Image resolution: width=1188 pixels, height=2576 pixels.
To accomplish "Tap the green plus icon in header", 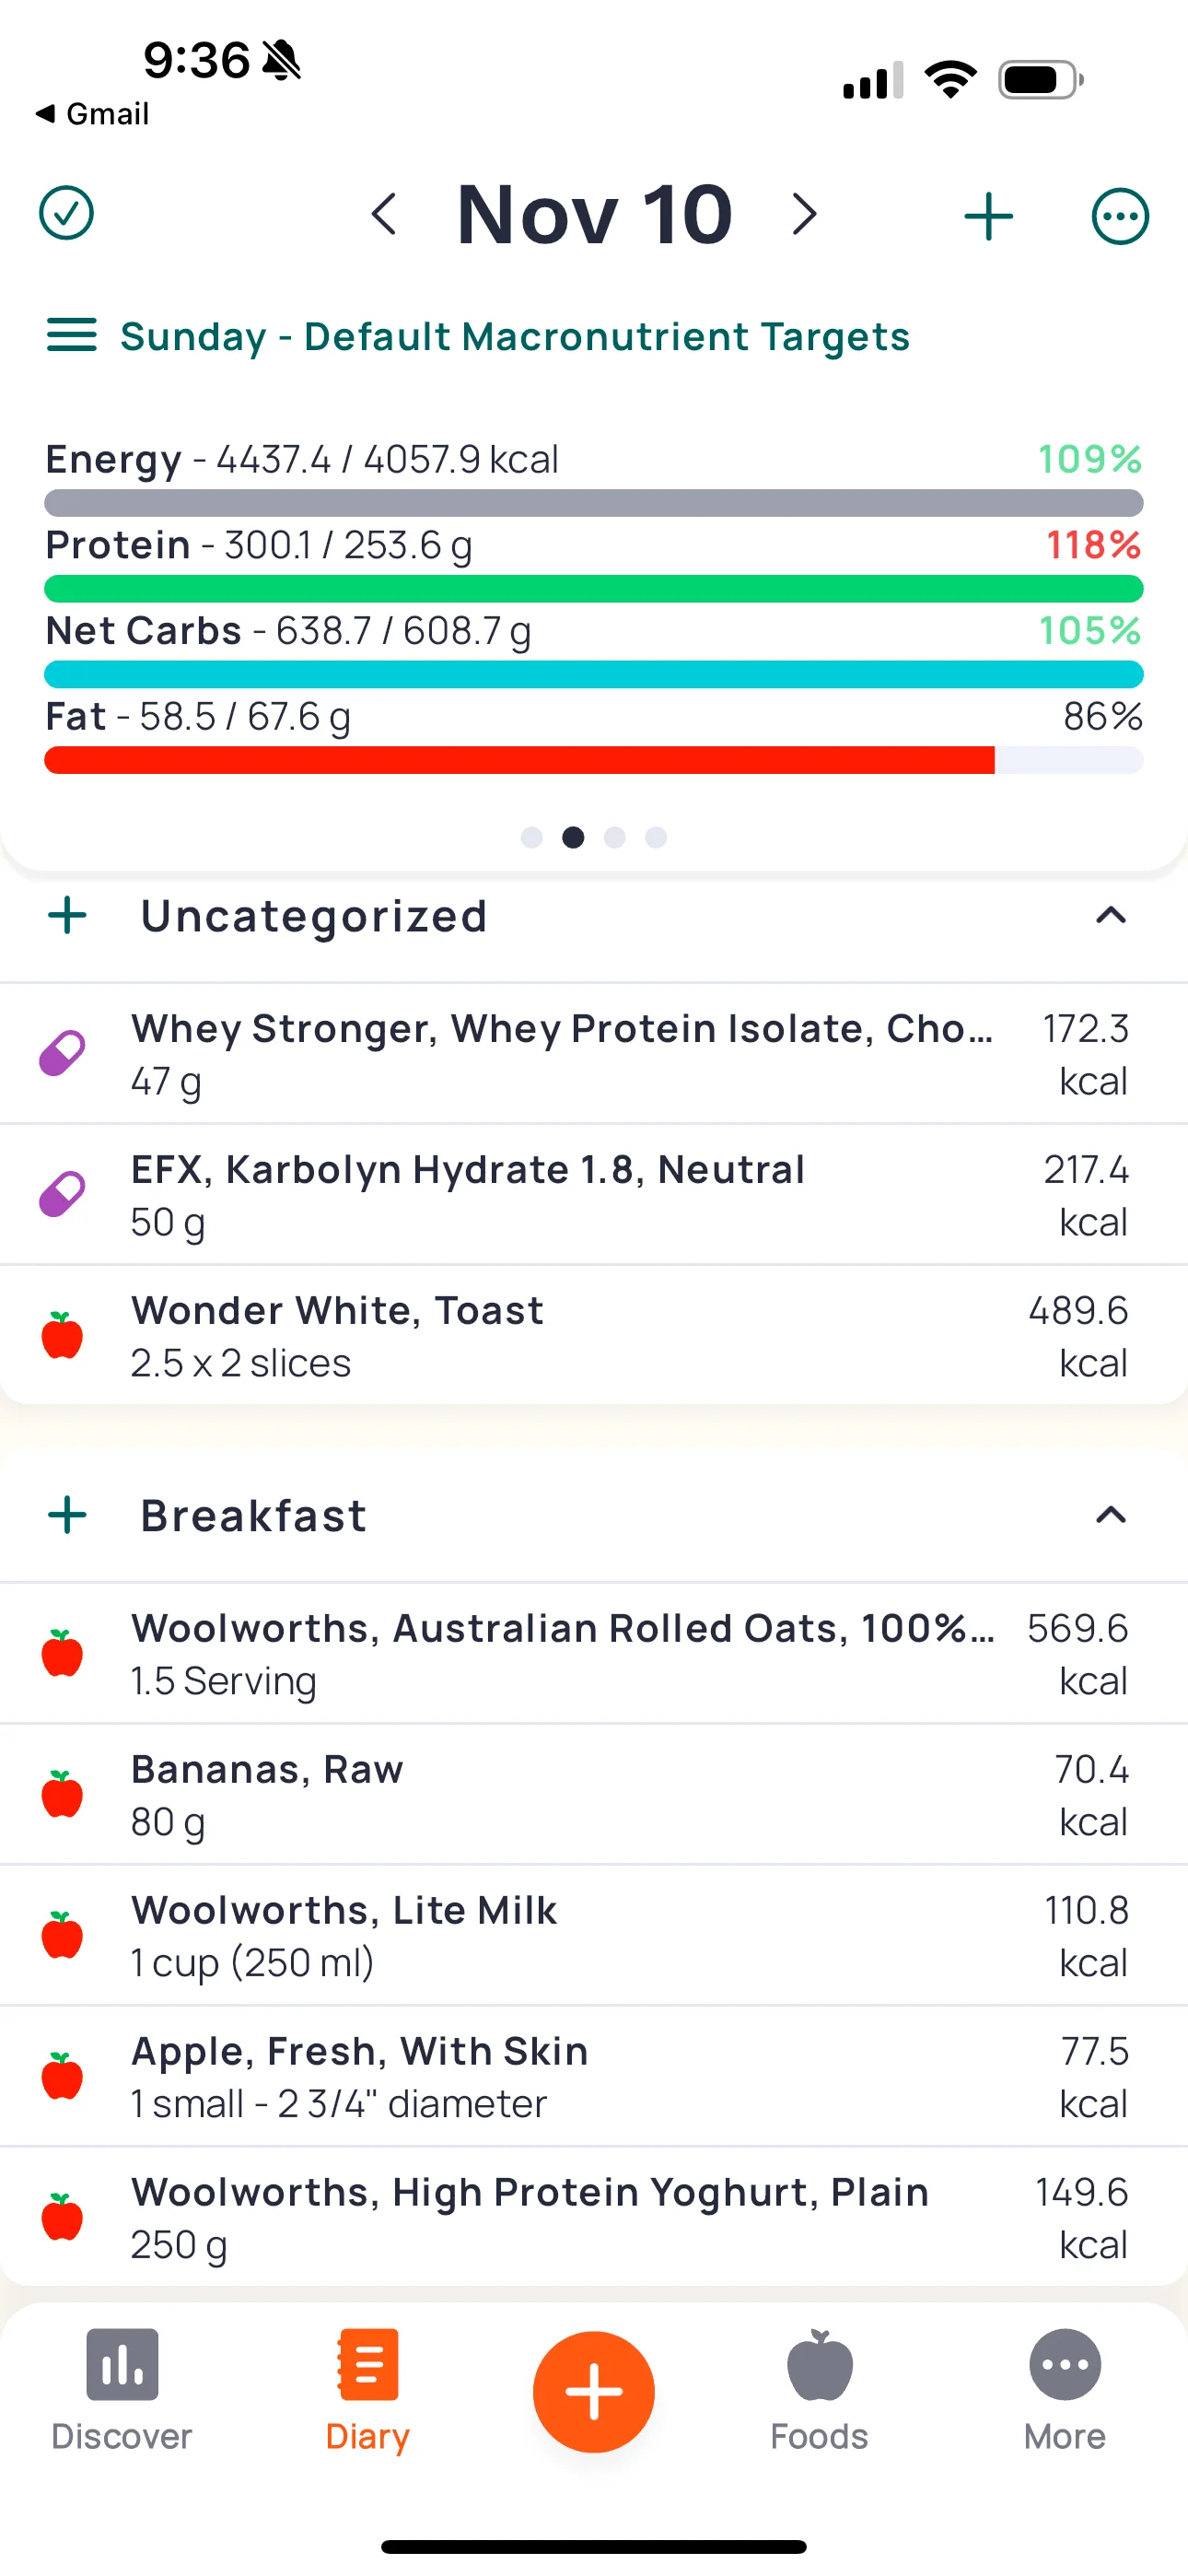I will pyautogui.click(x=988, y=216).
